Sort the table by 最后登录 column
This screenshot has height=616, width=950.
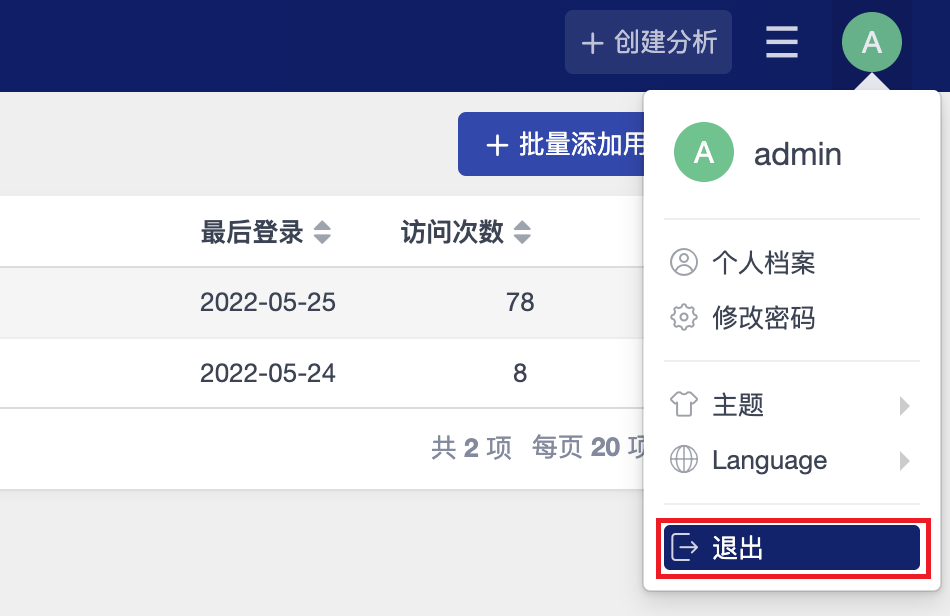click(322, 233)
